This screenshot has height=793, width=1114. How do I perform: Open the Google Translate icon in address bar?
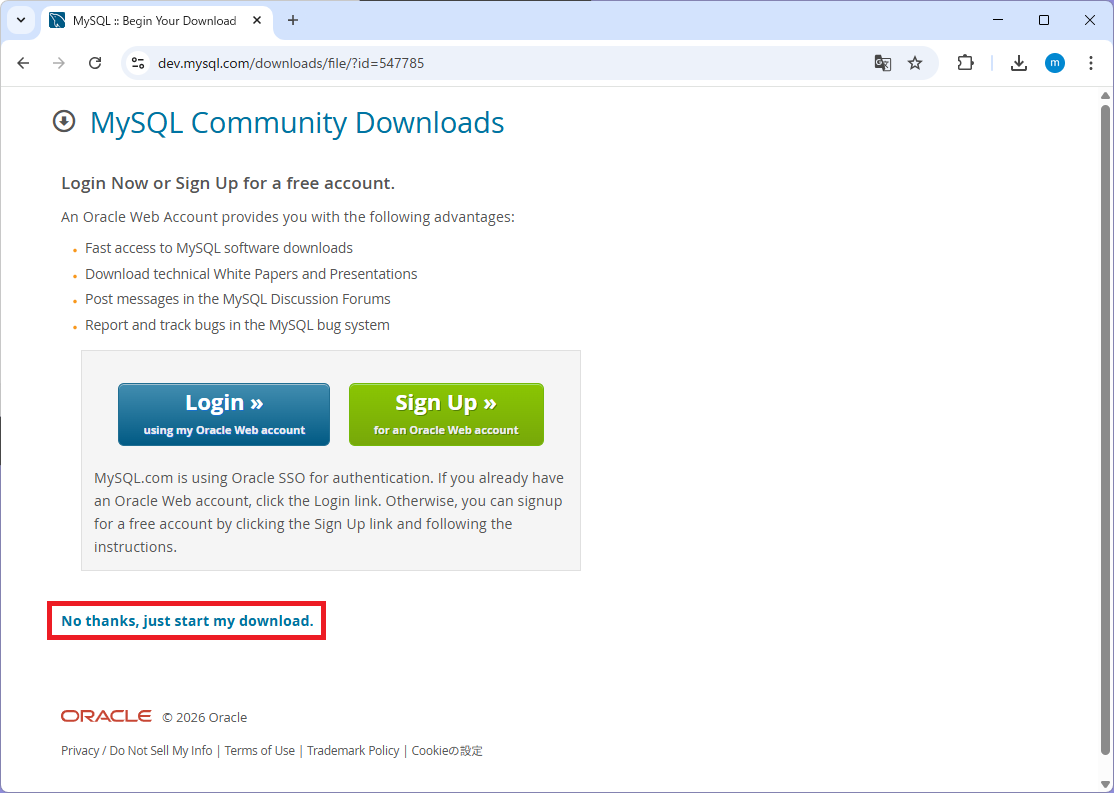[x=883, y=62]
